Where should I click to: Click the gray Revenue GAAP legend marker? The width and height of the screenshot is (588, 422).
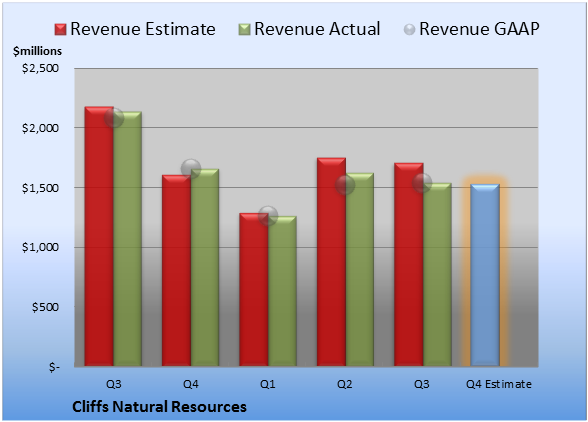tap(409, 29)
